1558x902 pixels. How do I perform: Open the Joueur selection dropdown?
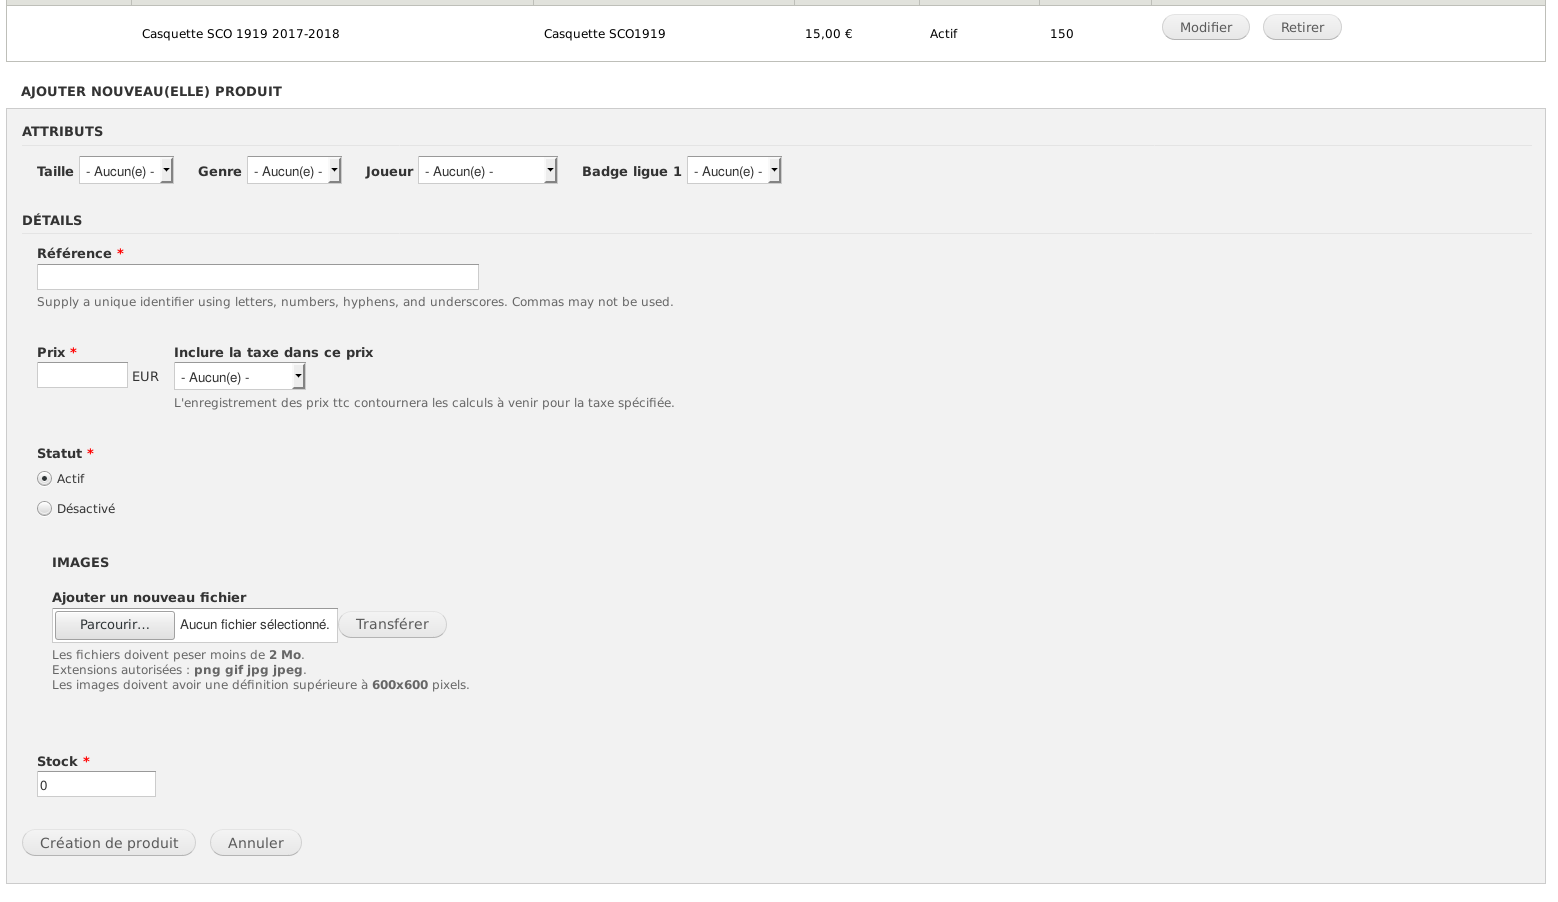click(x=487, y=171)
